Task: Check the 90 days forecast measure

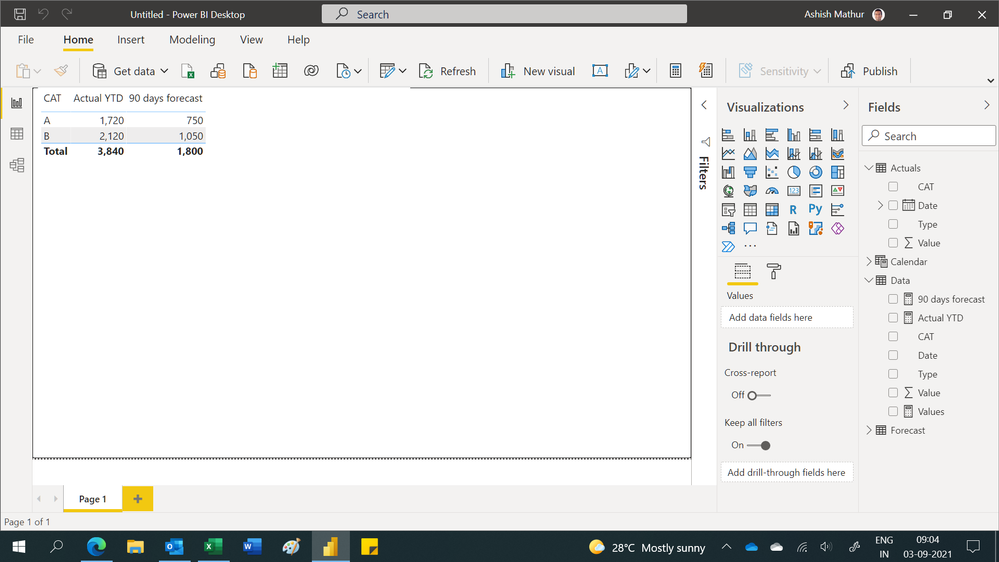Action: tap(893, 299)
